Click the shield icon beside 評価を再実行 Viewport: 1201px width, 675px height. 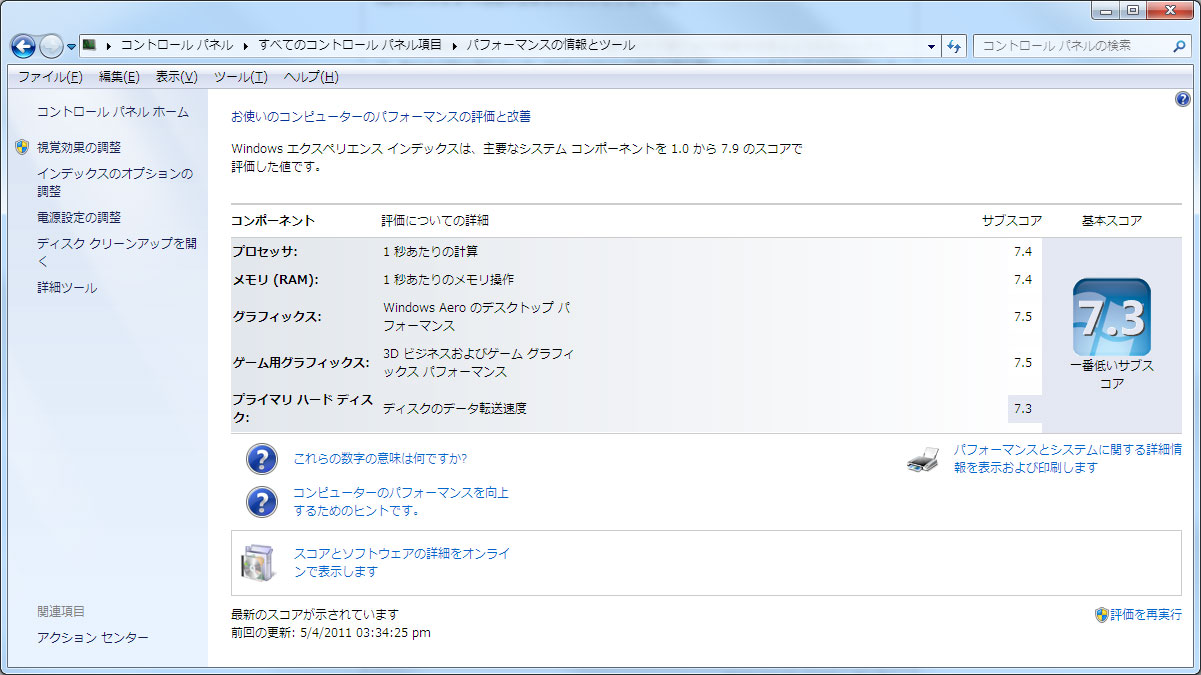tap(1101, 614)
